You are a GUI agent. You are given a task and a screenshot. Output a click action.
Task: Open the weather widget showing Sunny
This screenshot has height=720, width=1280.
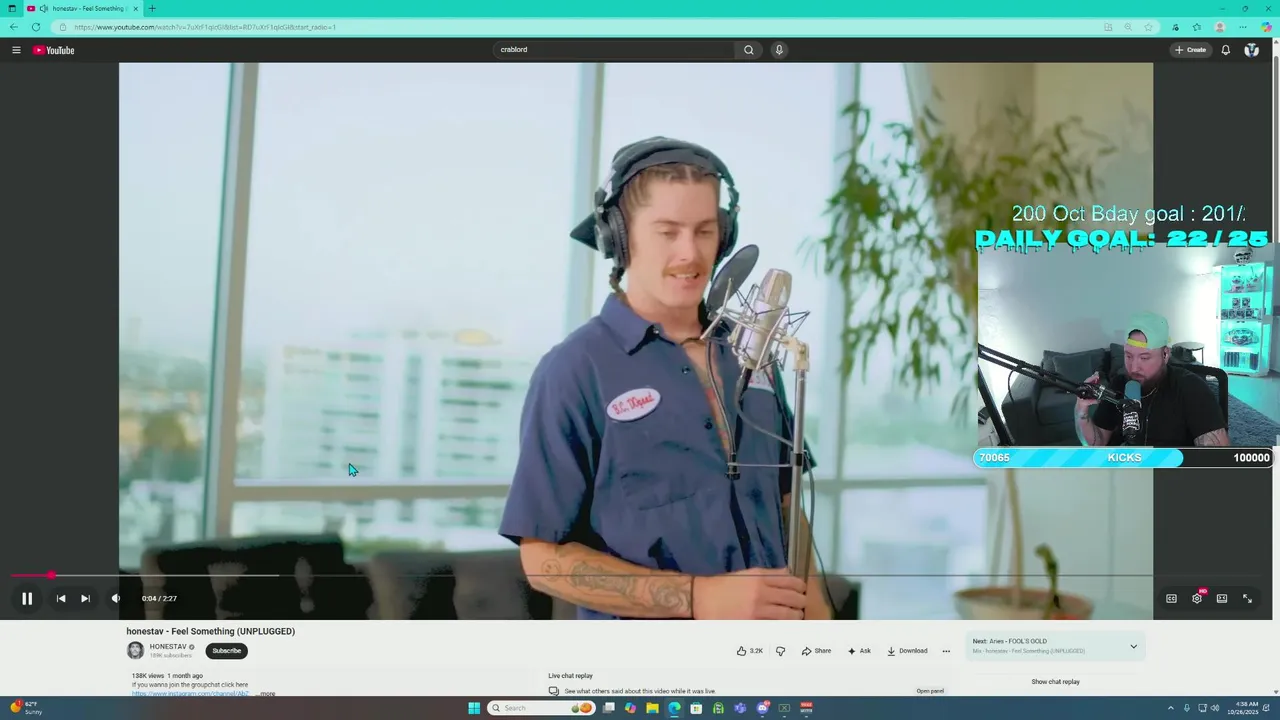click(25, 708)
